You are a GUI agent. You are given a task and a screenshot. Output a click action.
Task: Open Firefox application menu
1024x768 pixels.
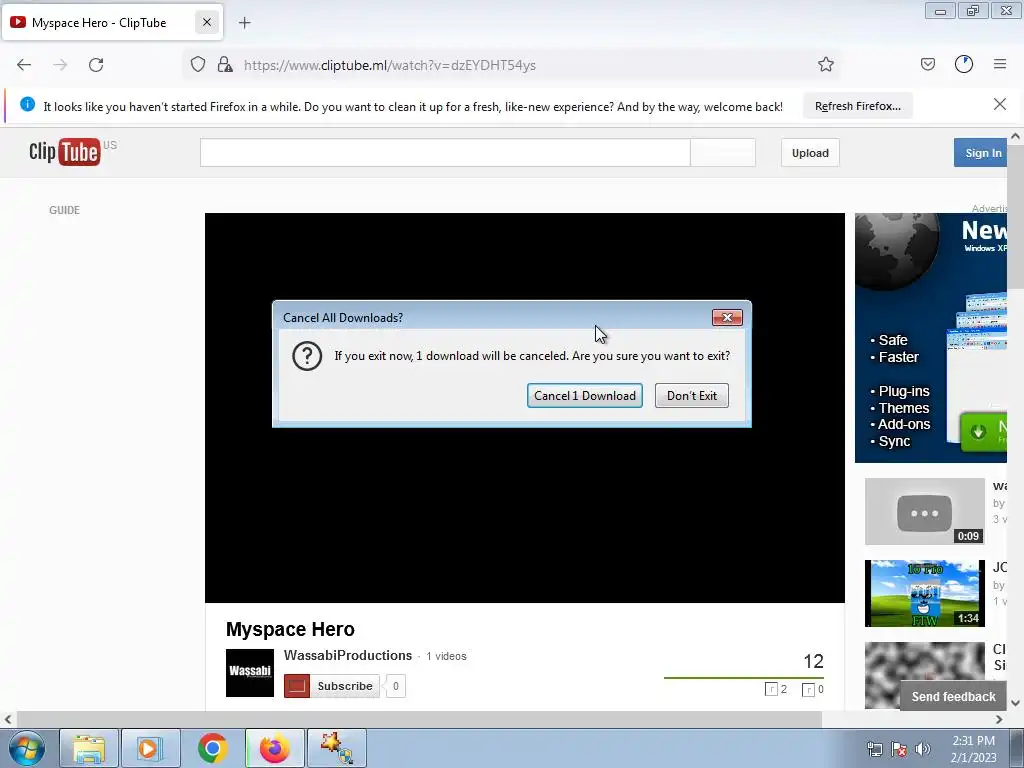tap(1000, 65)
